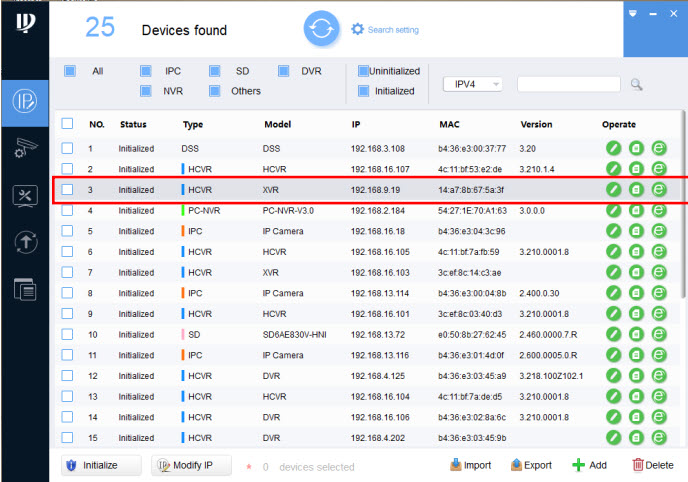Click MAC address 54:27:1E:70:A1:63
Viewport: 688px width, 482px height.
(x=472, y=211)
